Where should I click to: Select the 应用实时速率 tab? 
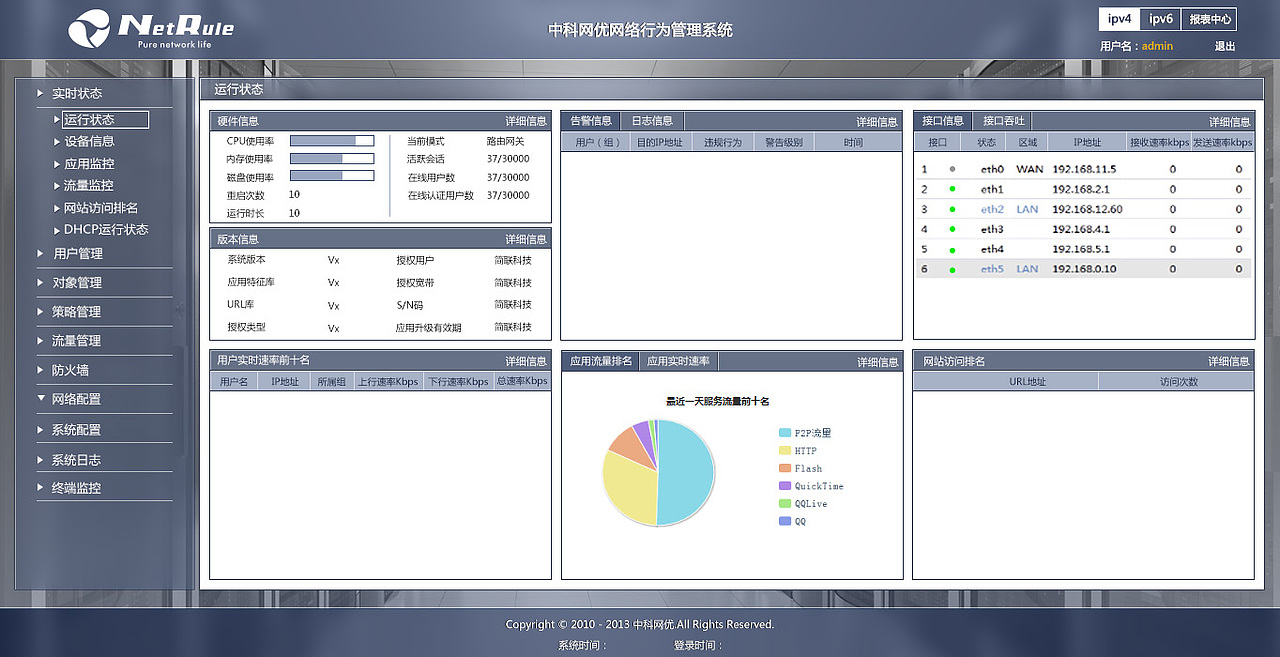click(678, 361)
